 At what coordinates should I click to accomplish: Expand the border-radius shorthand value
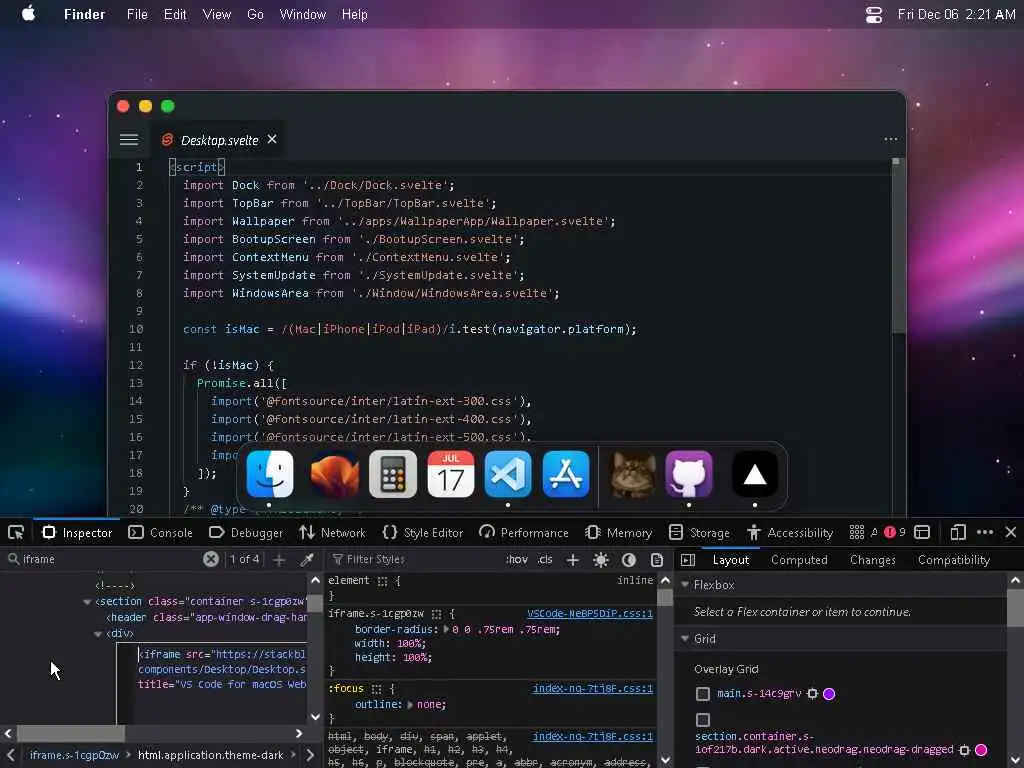coord(446,630)
